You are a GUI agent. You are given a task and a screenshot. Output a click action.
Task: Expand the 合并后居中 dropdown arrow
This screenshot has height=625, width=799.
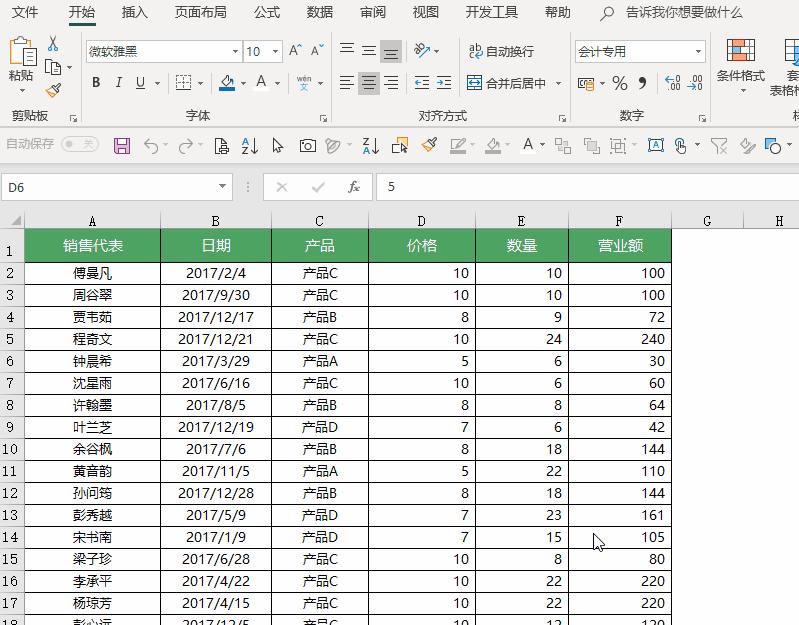click(558, 83)
